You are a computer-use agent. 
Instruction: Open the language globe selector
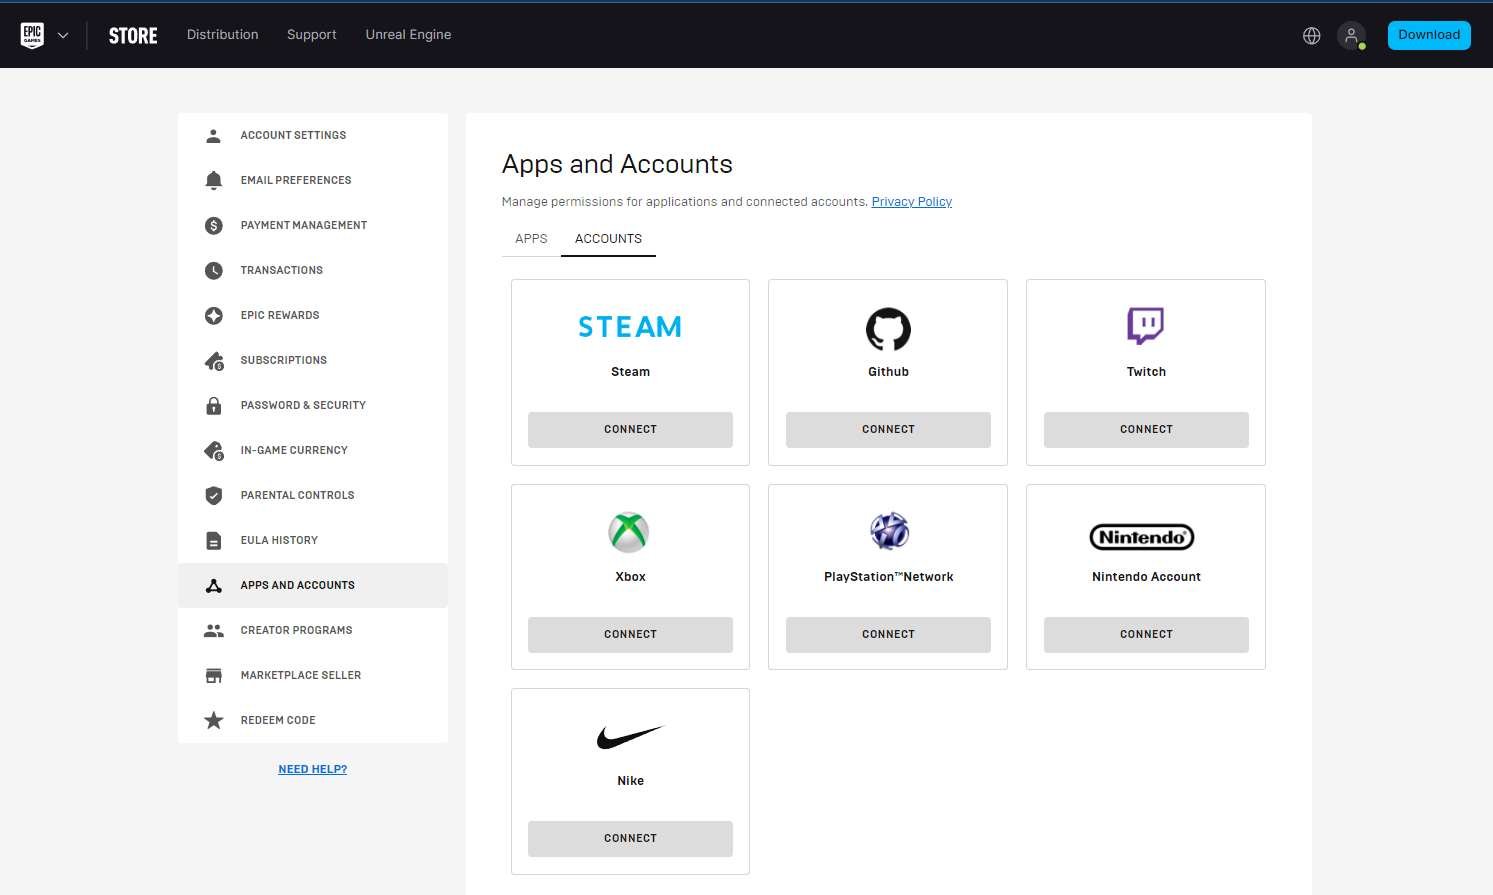tap(1312, 36)
